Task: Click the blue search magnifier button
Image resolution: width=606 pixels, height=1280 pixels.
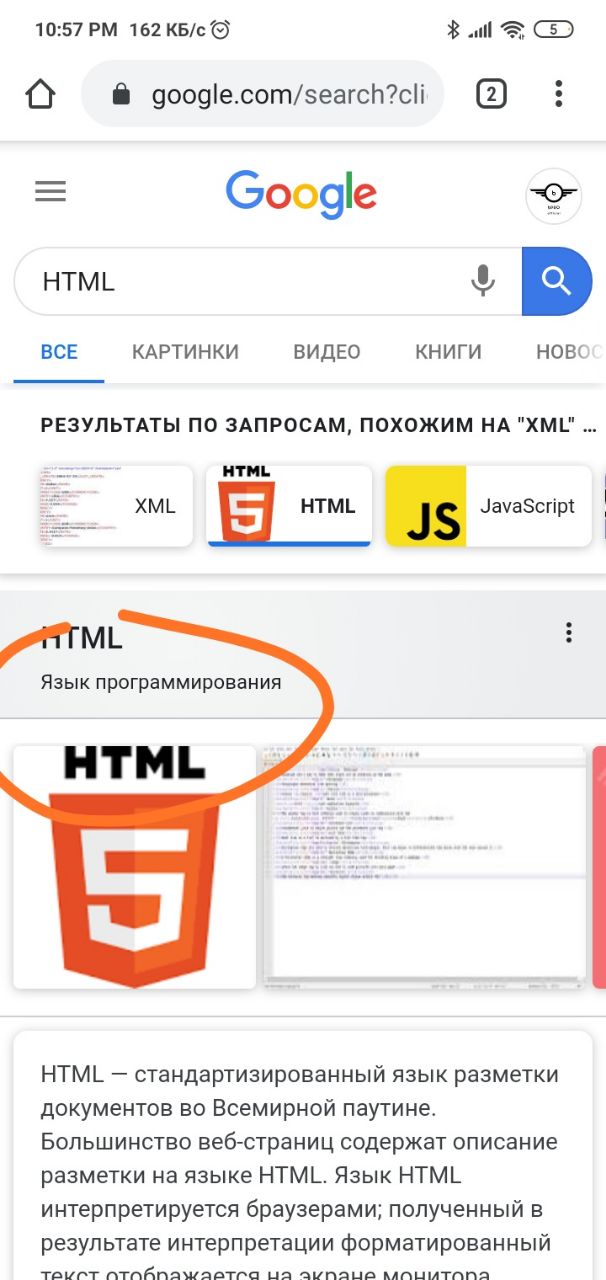Action: click(x=557, y=281)
